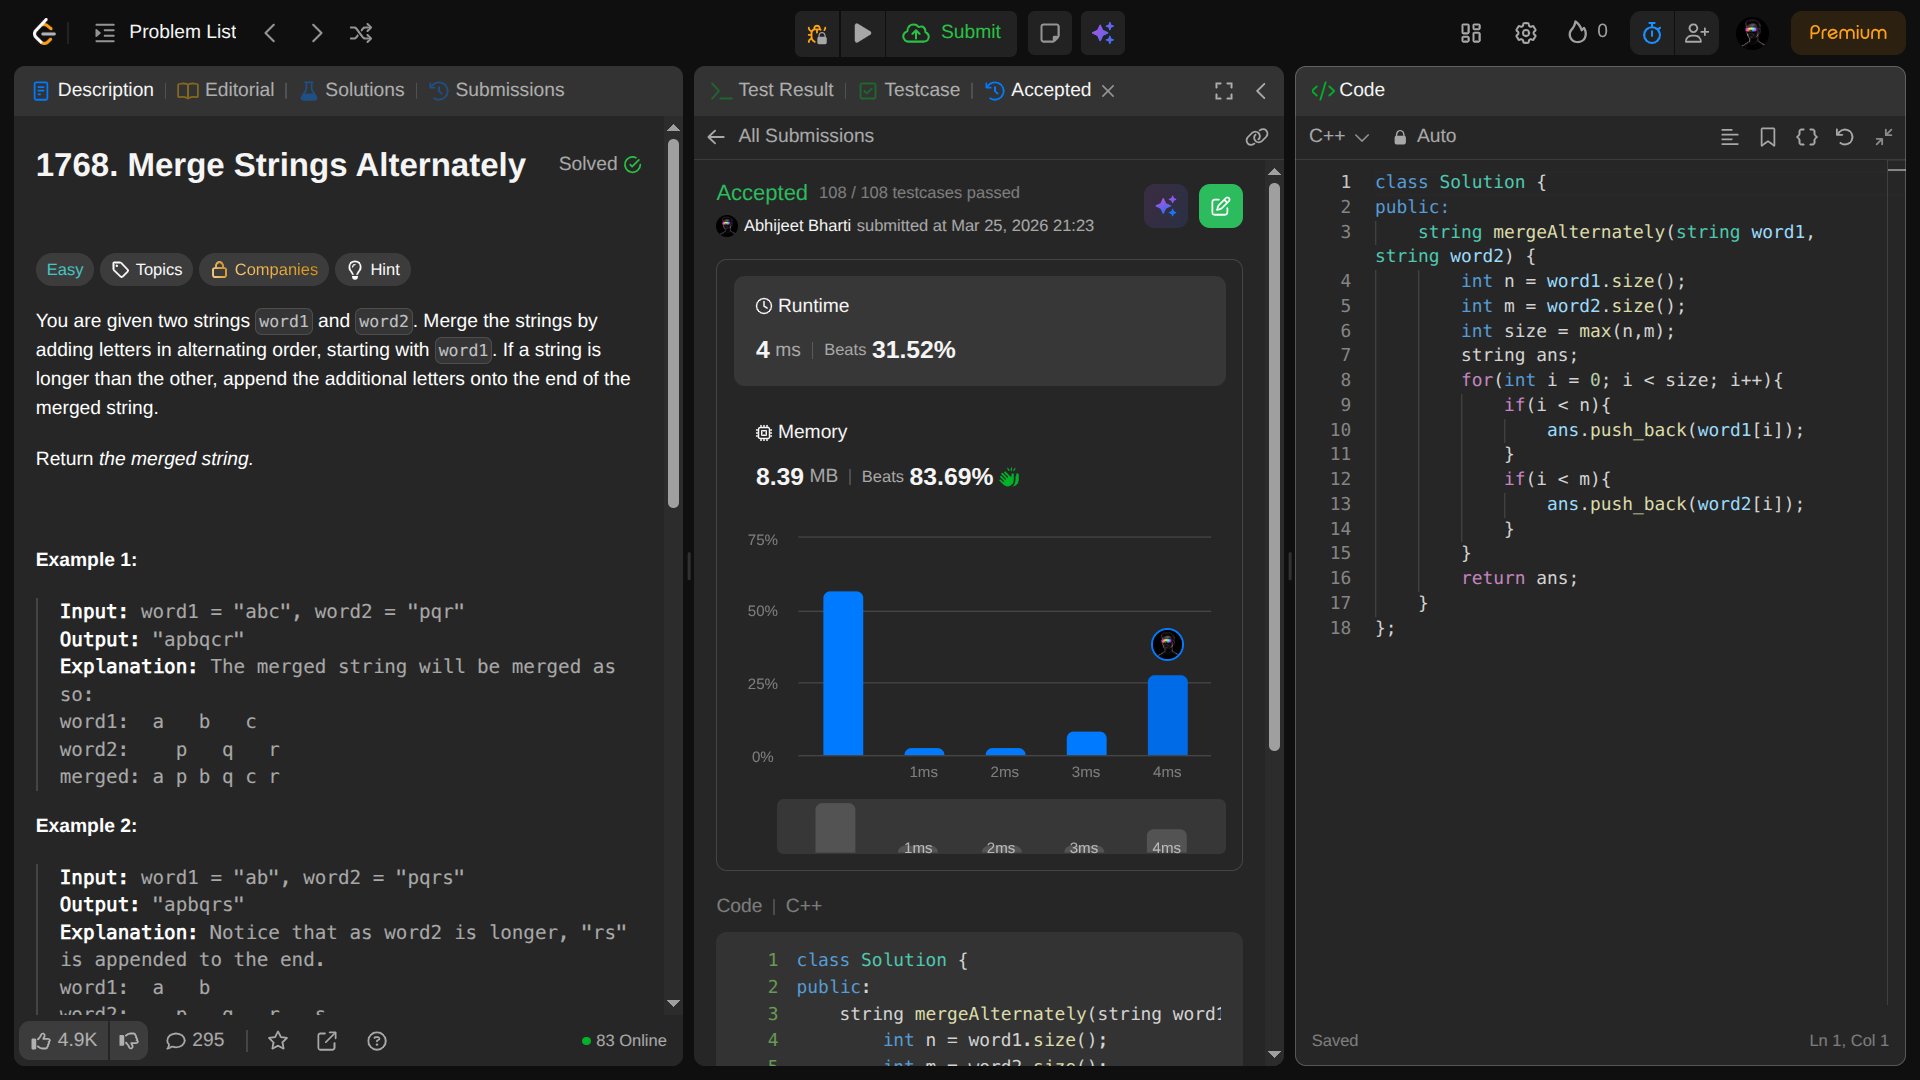Reset code to default icon
The height and width of the screenshot is (1080, 1920).
click(x=1845, y=137)
